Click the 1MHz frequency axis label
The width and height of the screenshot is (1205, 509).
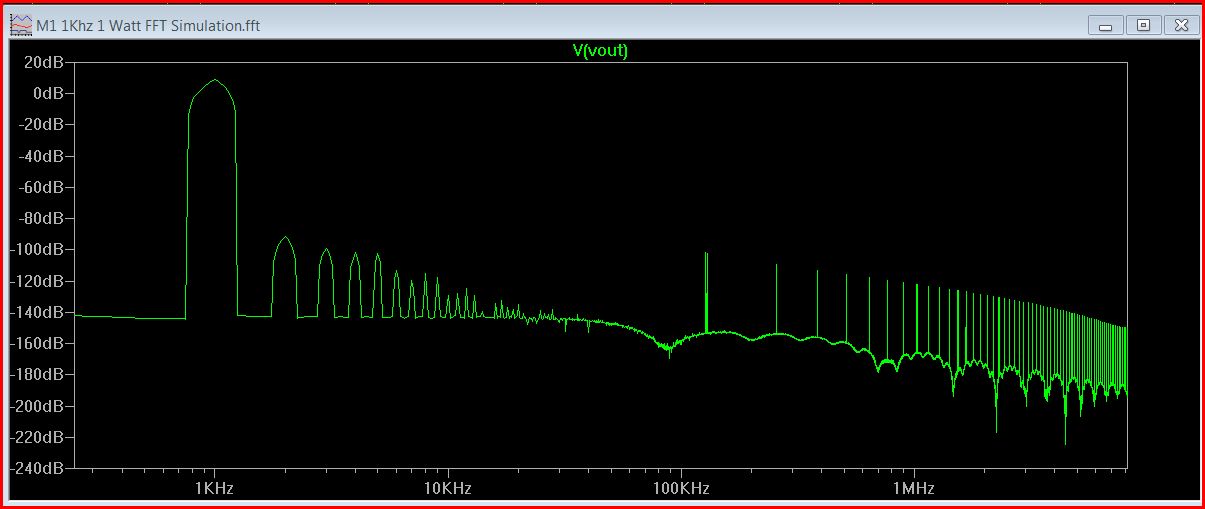pyautogui.click(x=914, y=488)
